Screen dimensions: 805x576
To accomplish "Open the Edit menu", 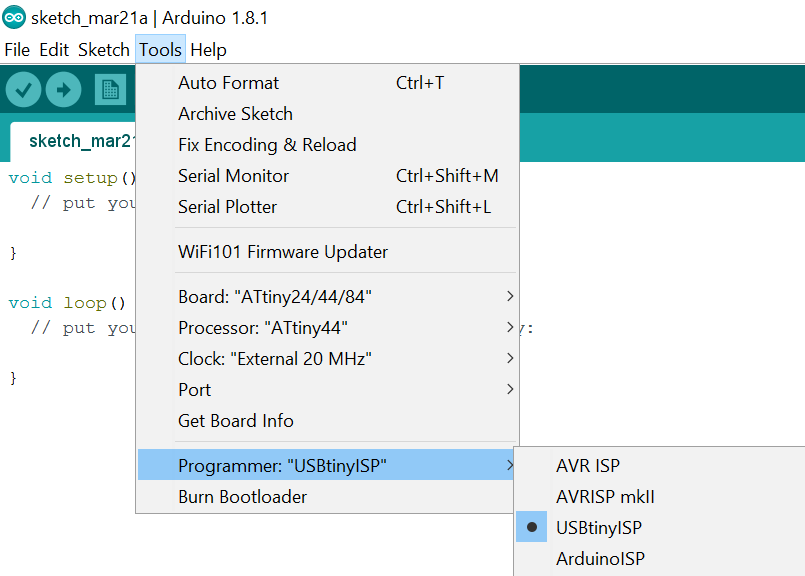I will click(54, 50).
